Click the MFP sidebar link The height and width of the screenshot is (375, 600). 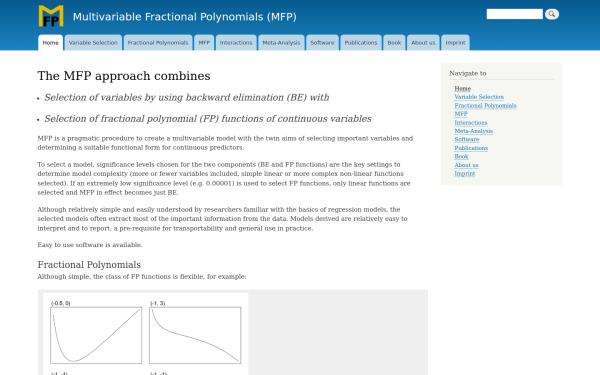click(x=461, y=114)
